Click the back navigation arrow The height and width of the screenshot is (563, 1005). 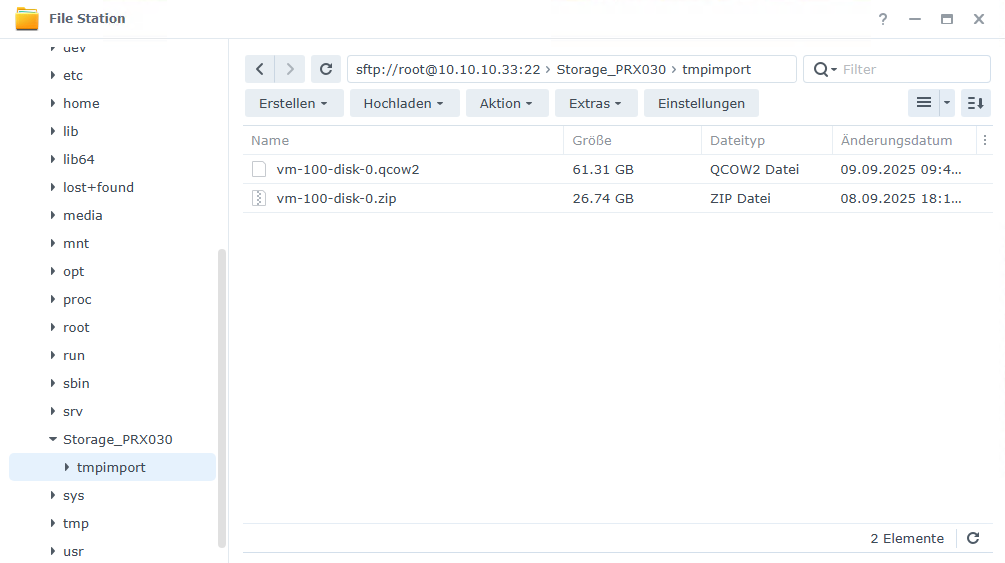coord(260,69)
